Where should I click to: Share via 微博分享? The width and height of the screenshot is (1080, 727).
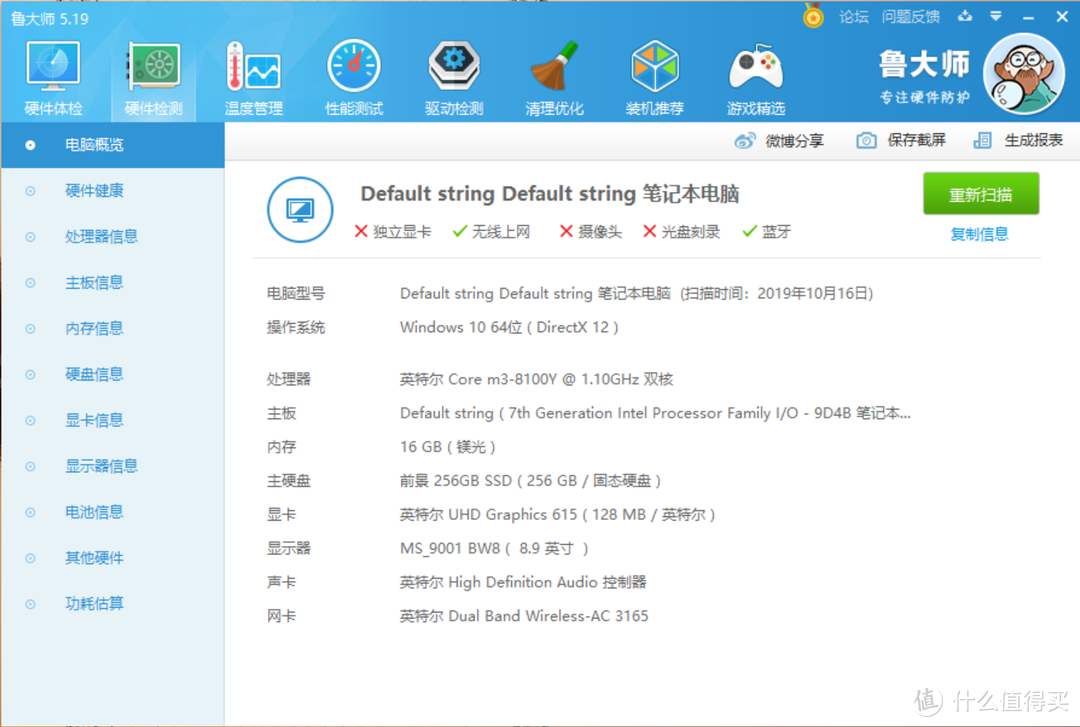coord(779,141)
